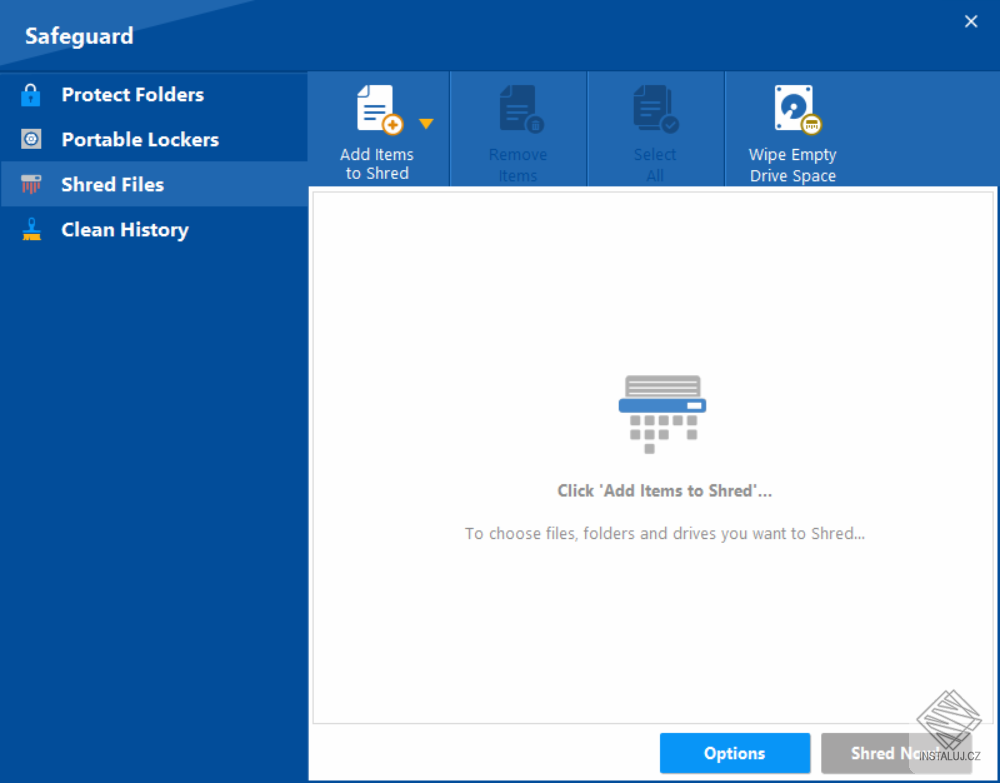Click the 'Click Add Items to Shred' prompt text

tap(664, 490)
